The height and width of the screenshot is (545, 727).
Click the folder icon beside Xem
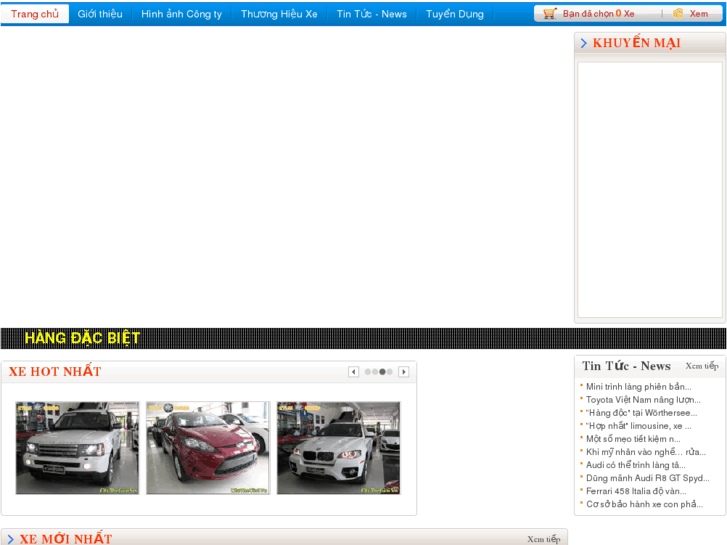click(678, 14)
